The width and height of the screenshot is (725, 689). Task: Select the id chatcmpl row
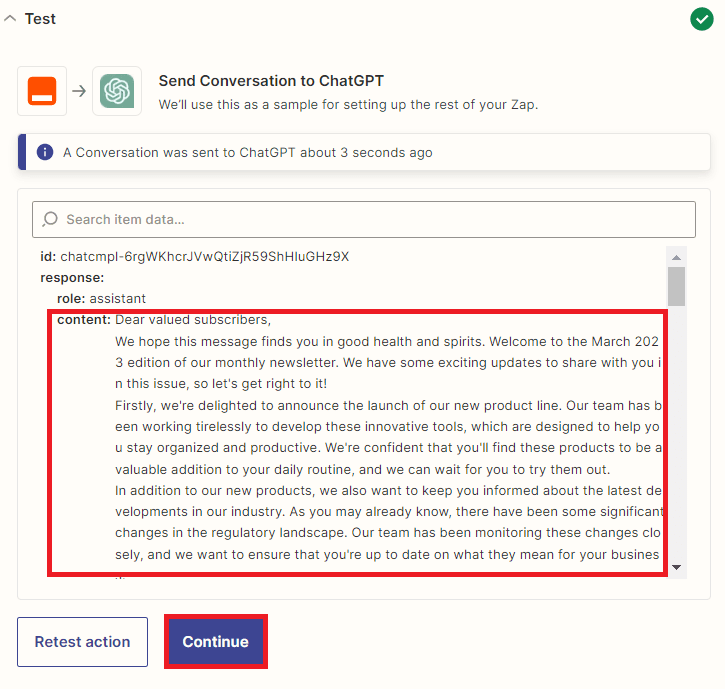(195, 256)
